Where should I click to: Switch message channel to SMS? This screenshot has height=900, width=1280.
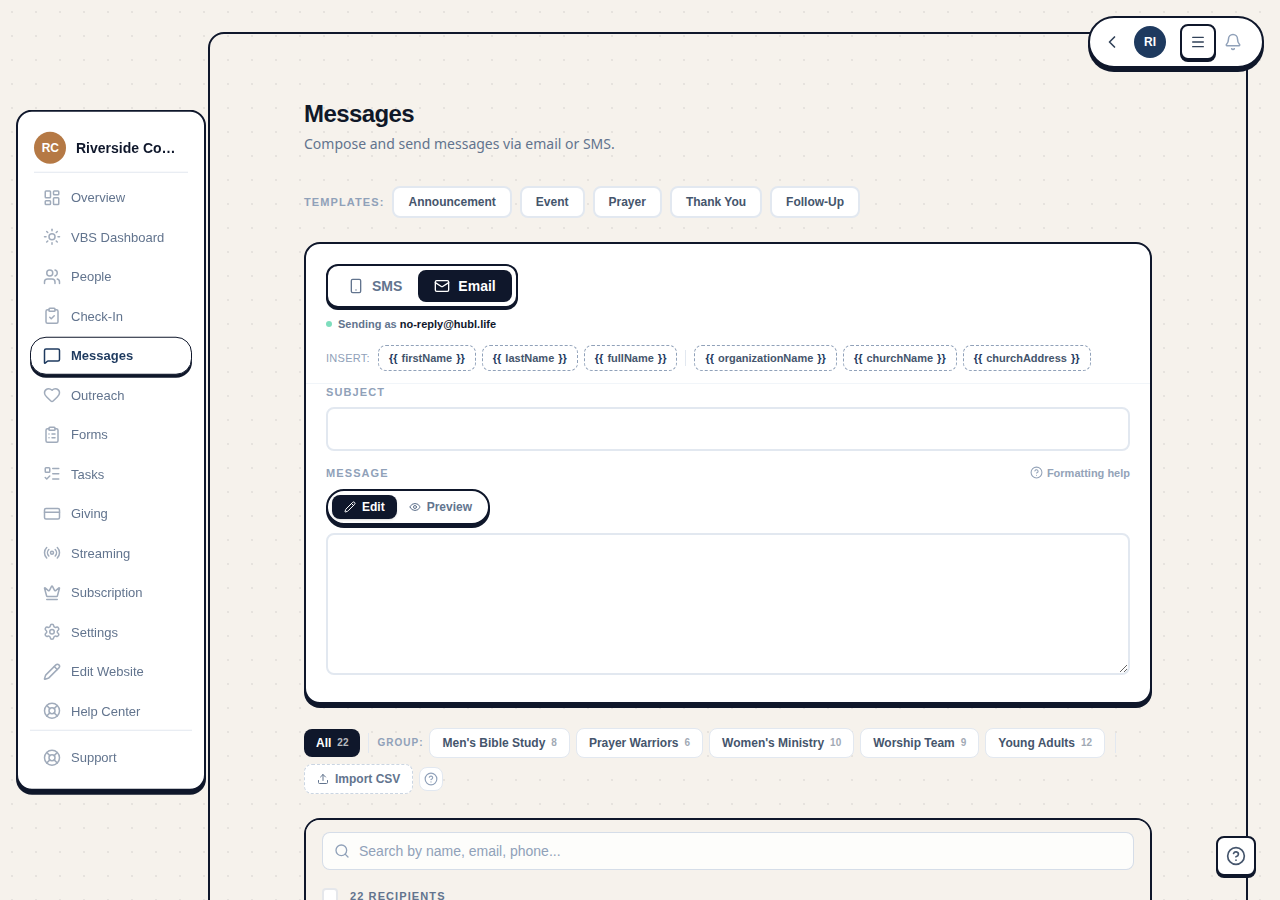375,286
